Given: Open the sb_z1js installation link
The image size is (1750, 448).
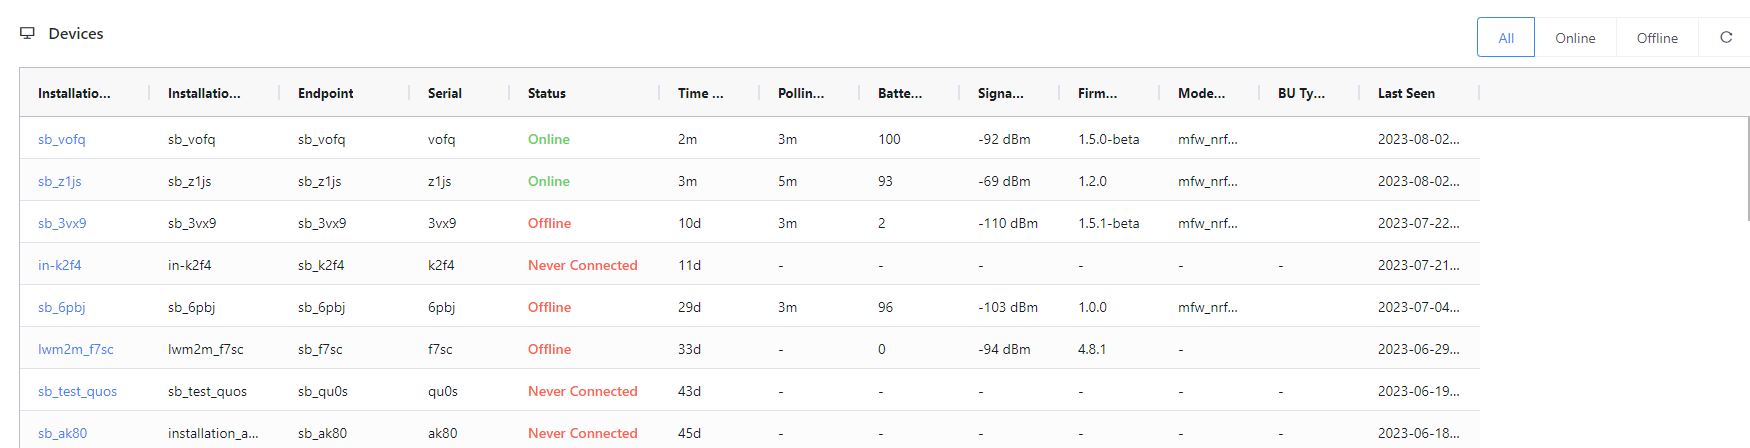Looking at the screenshot, I should coord(60,181).
